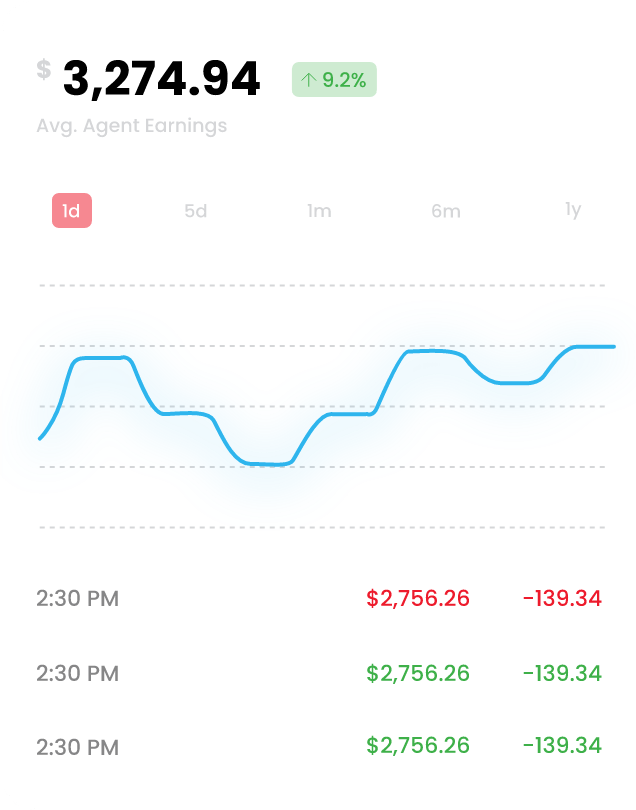Click the red -139.34 change value
The image size is (636, 810).
point(562,599)
